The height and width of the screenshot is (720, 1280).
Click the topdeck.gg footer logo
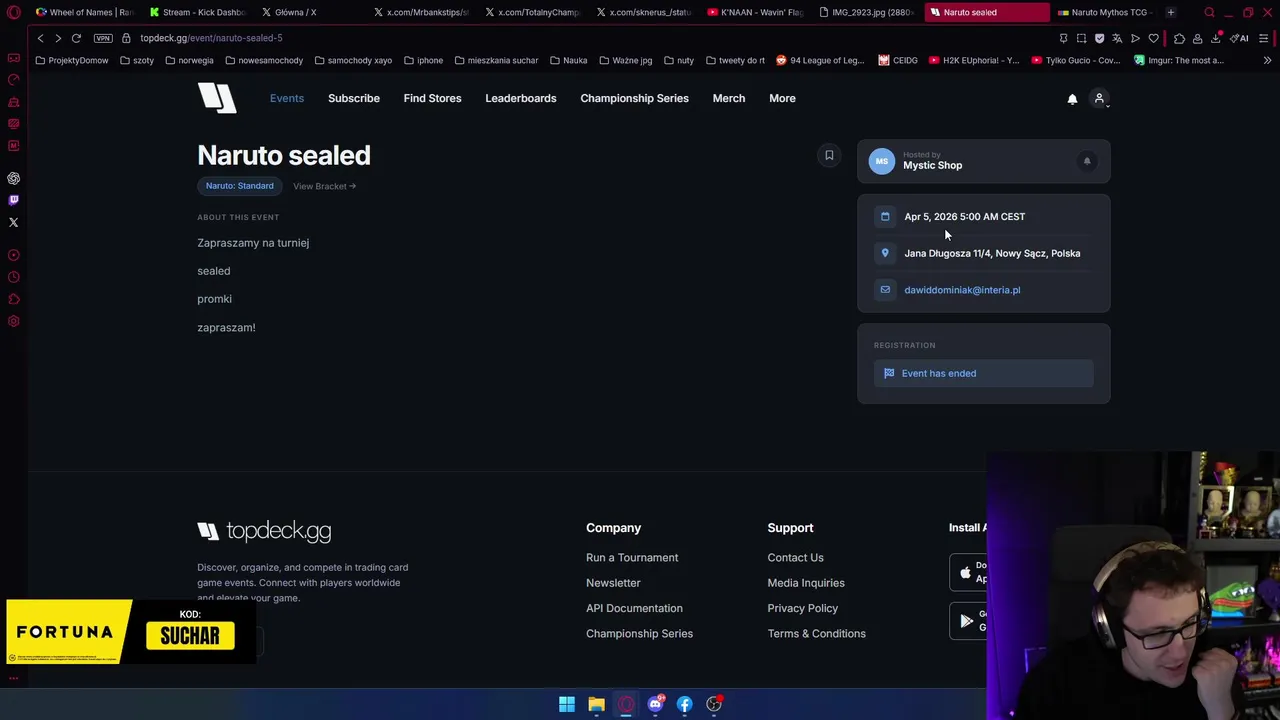pyautogui.click(x=264, y=531)
